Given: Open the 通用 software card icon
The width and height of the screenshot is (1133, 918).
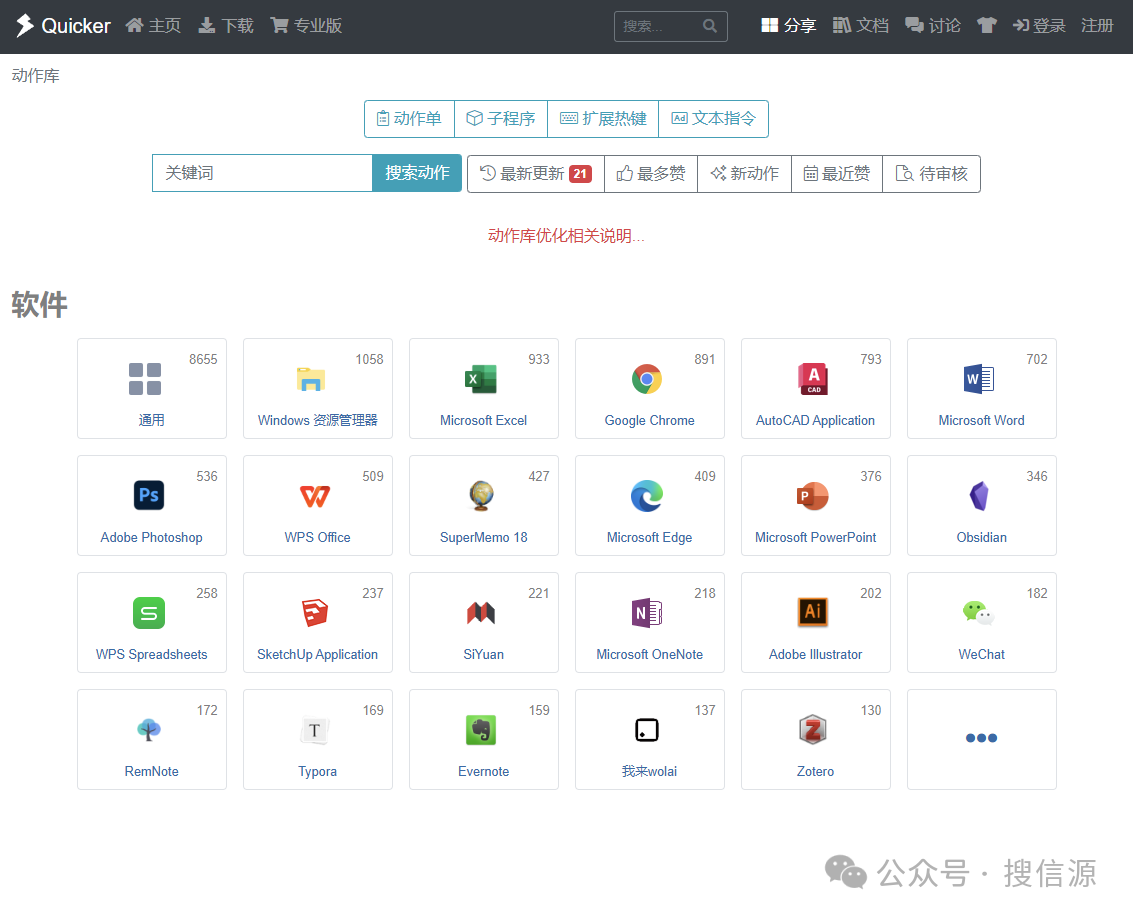Looking at the screenshot, I should pos(145,379).
